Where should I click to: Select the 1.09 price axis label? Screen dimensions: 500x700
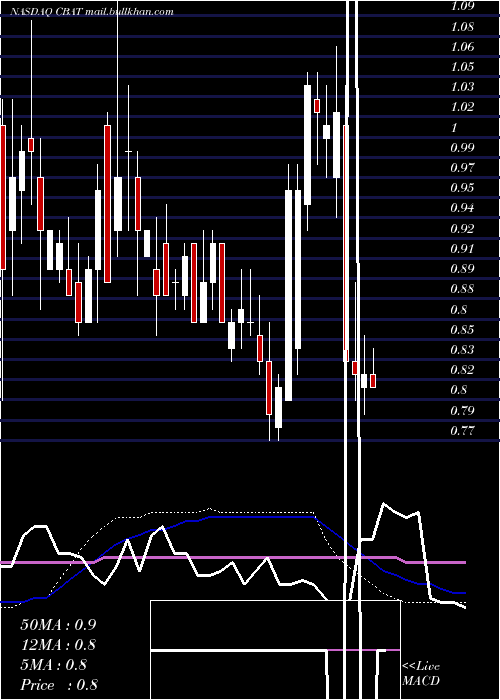coord(462,7)
